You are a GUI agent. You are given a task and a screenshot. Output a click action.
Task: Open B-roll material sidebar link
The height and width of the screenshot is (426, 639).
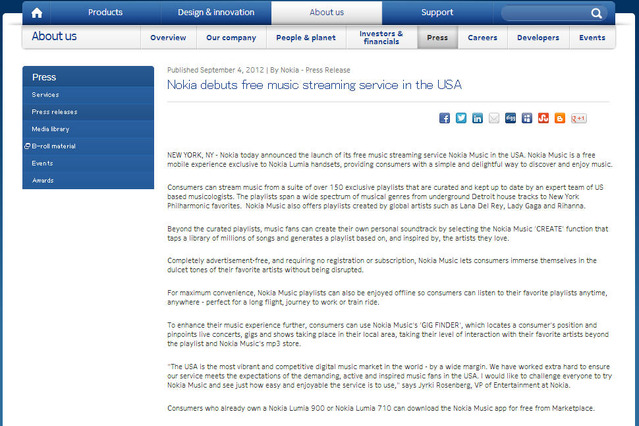(x=88, y=146)
